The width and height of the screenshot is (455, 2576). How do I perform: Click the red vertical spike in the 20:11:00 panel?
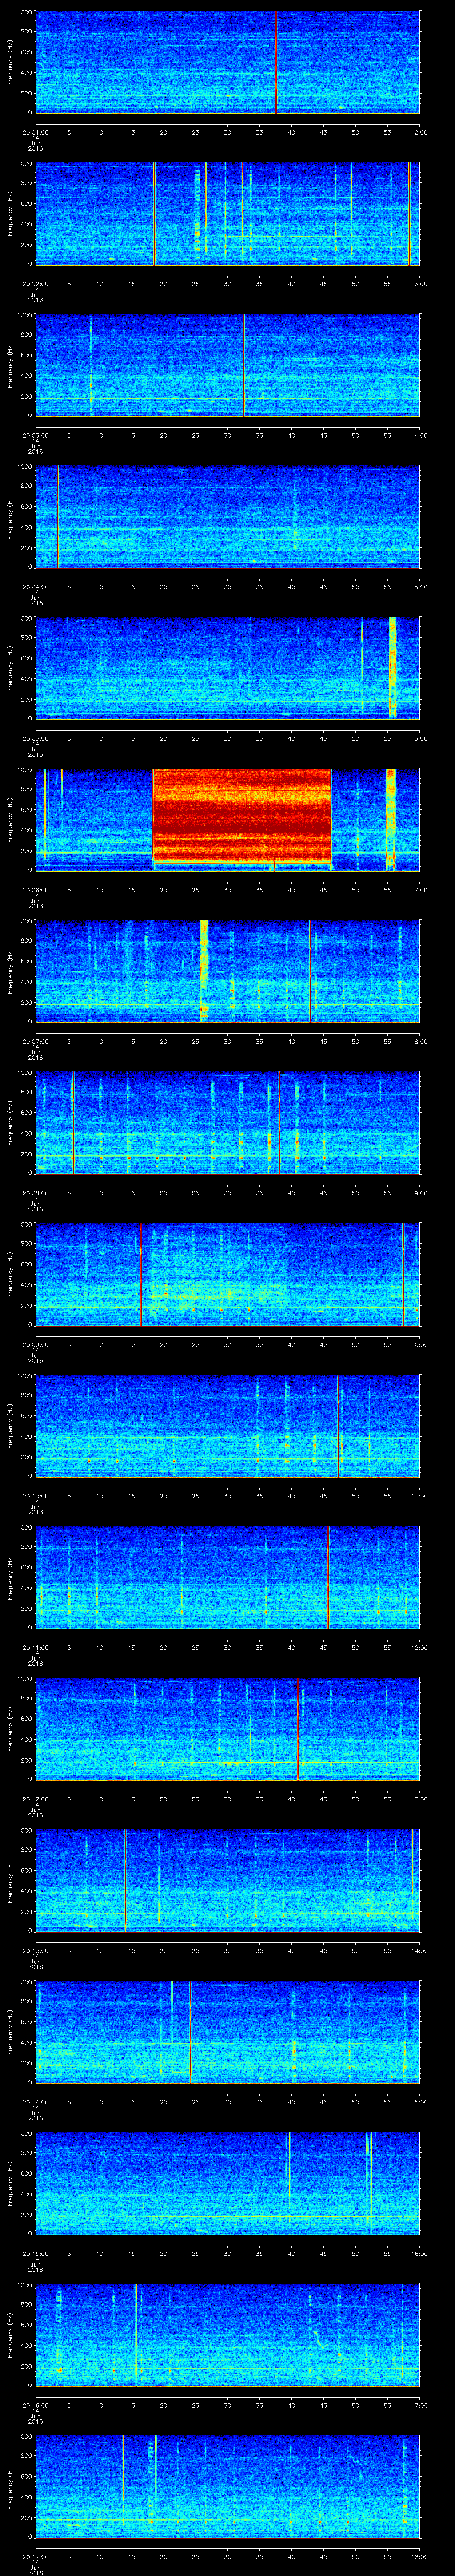pos(328,1577)
